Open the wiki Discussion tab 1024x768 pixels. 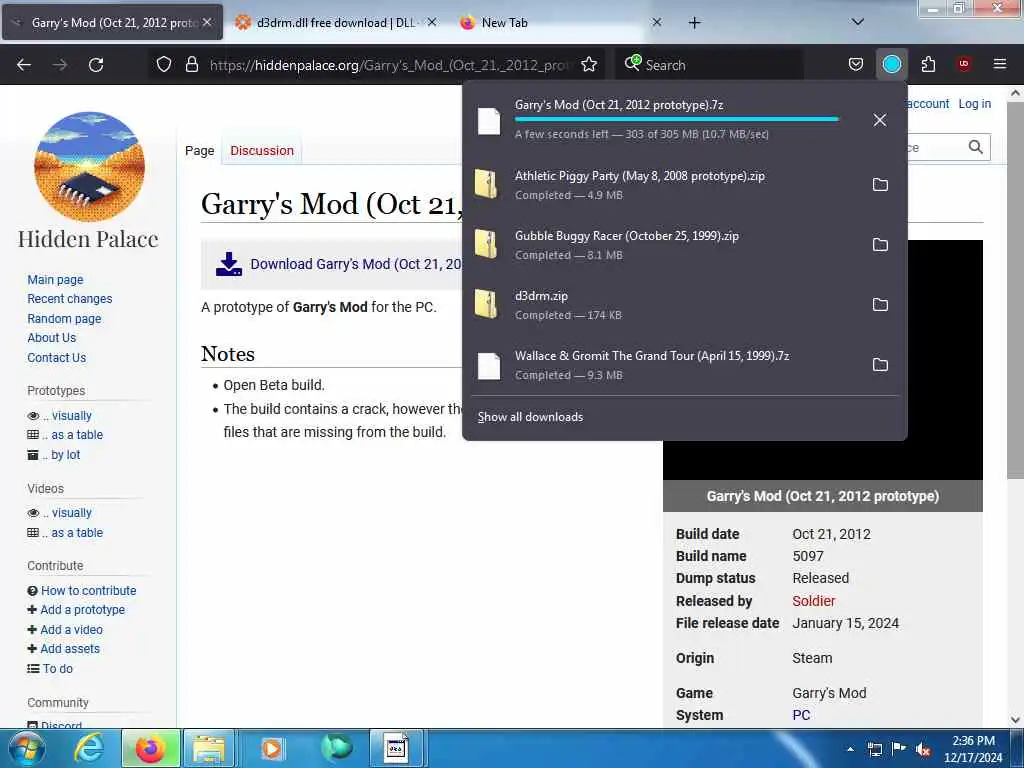(262, 151)
